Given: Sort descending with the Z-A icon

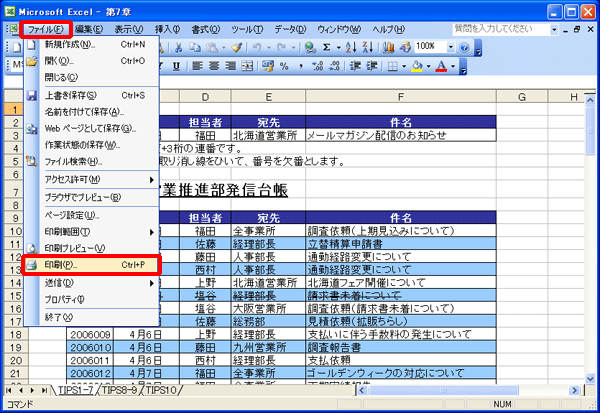Looking at the screenshot, I should [367, 47].
